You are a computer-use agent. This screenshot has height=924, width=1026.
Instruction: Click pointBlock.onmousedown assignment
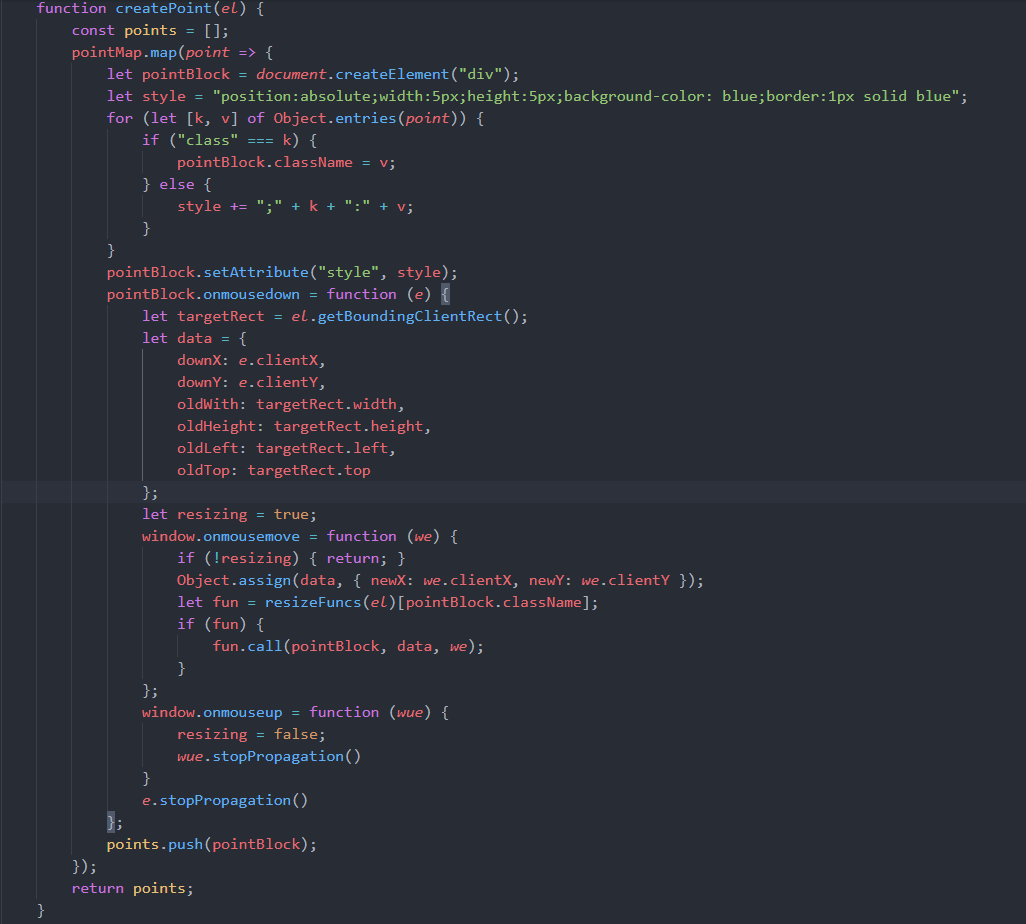coord(277,294)
